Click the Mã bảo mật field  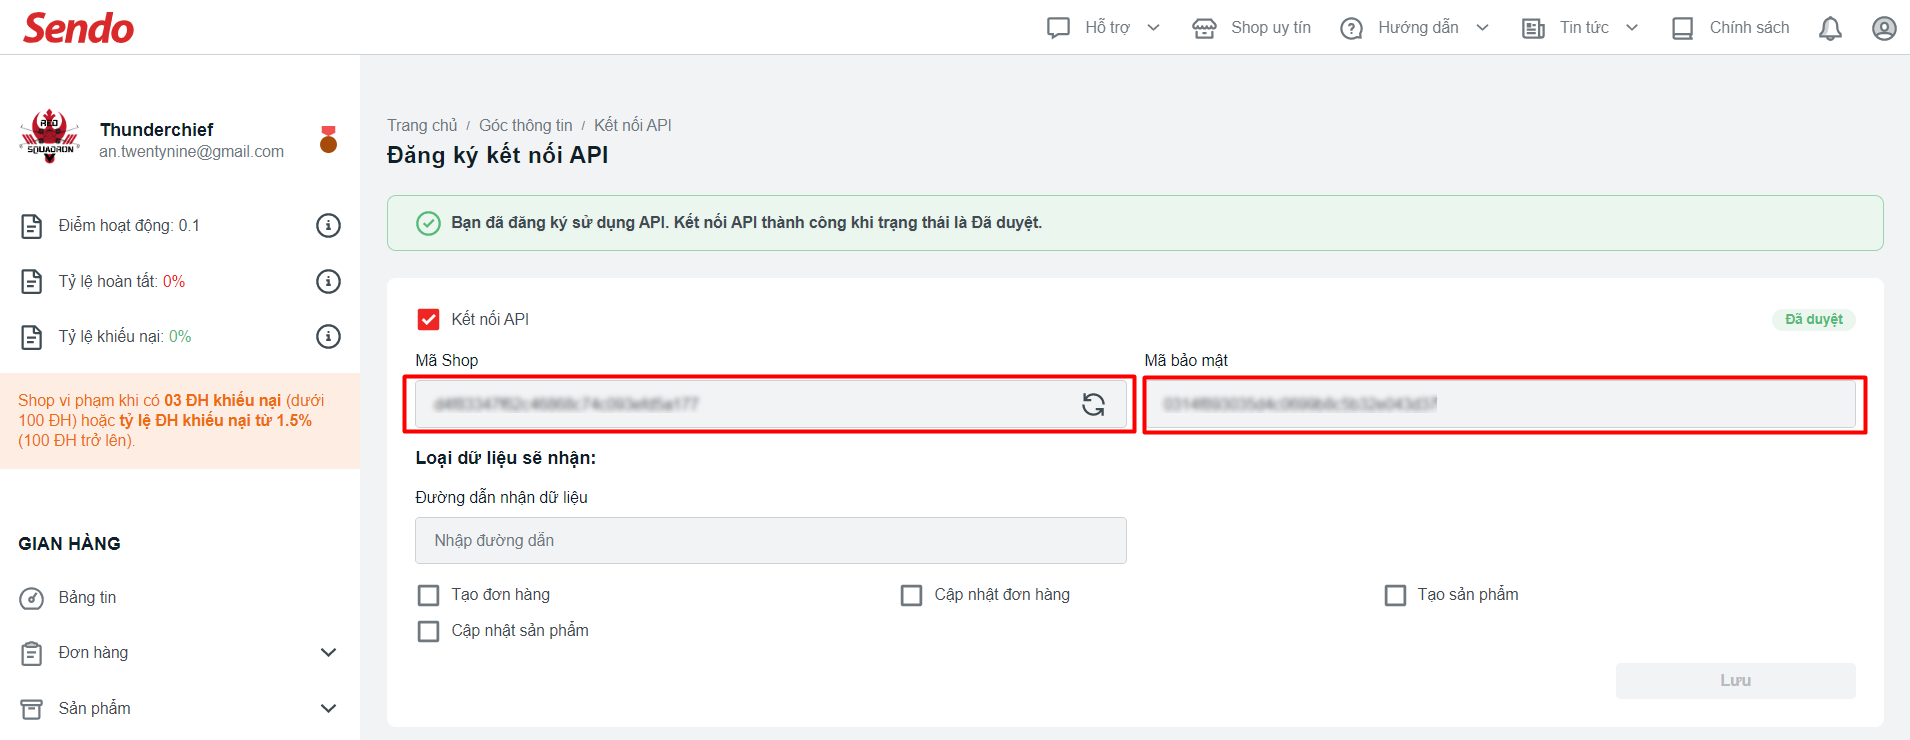click(x=1500, y=404)
